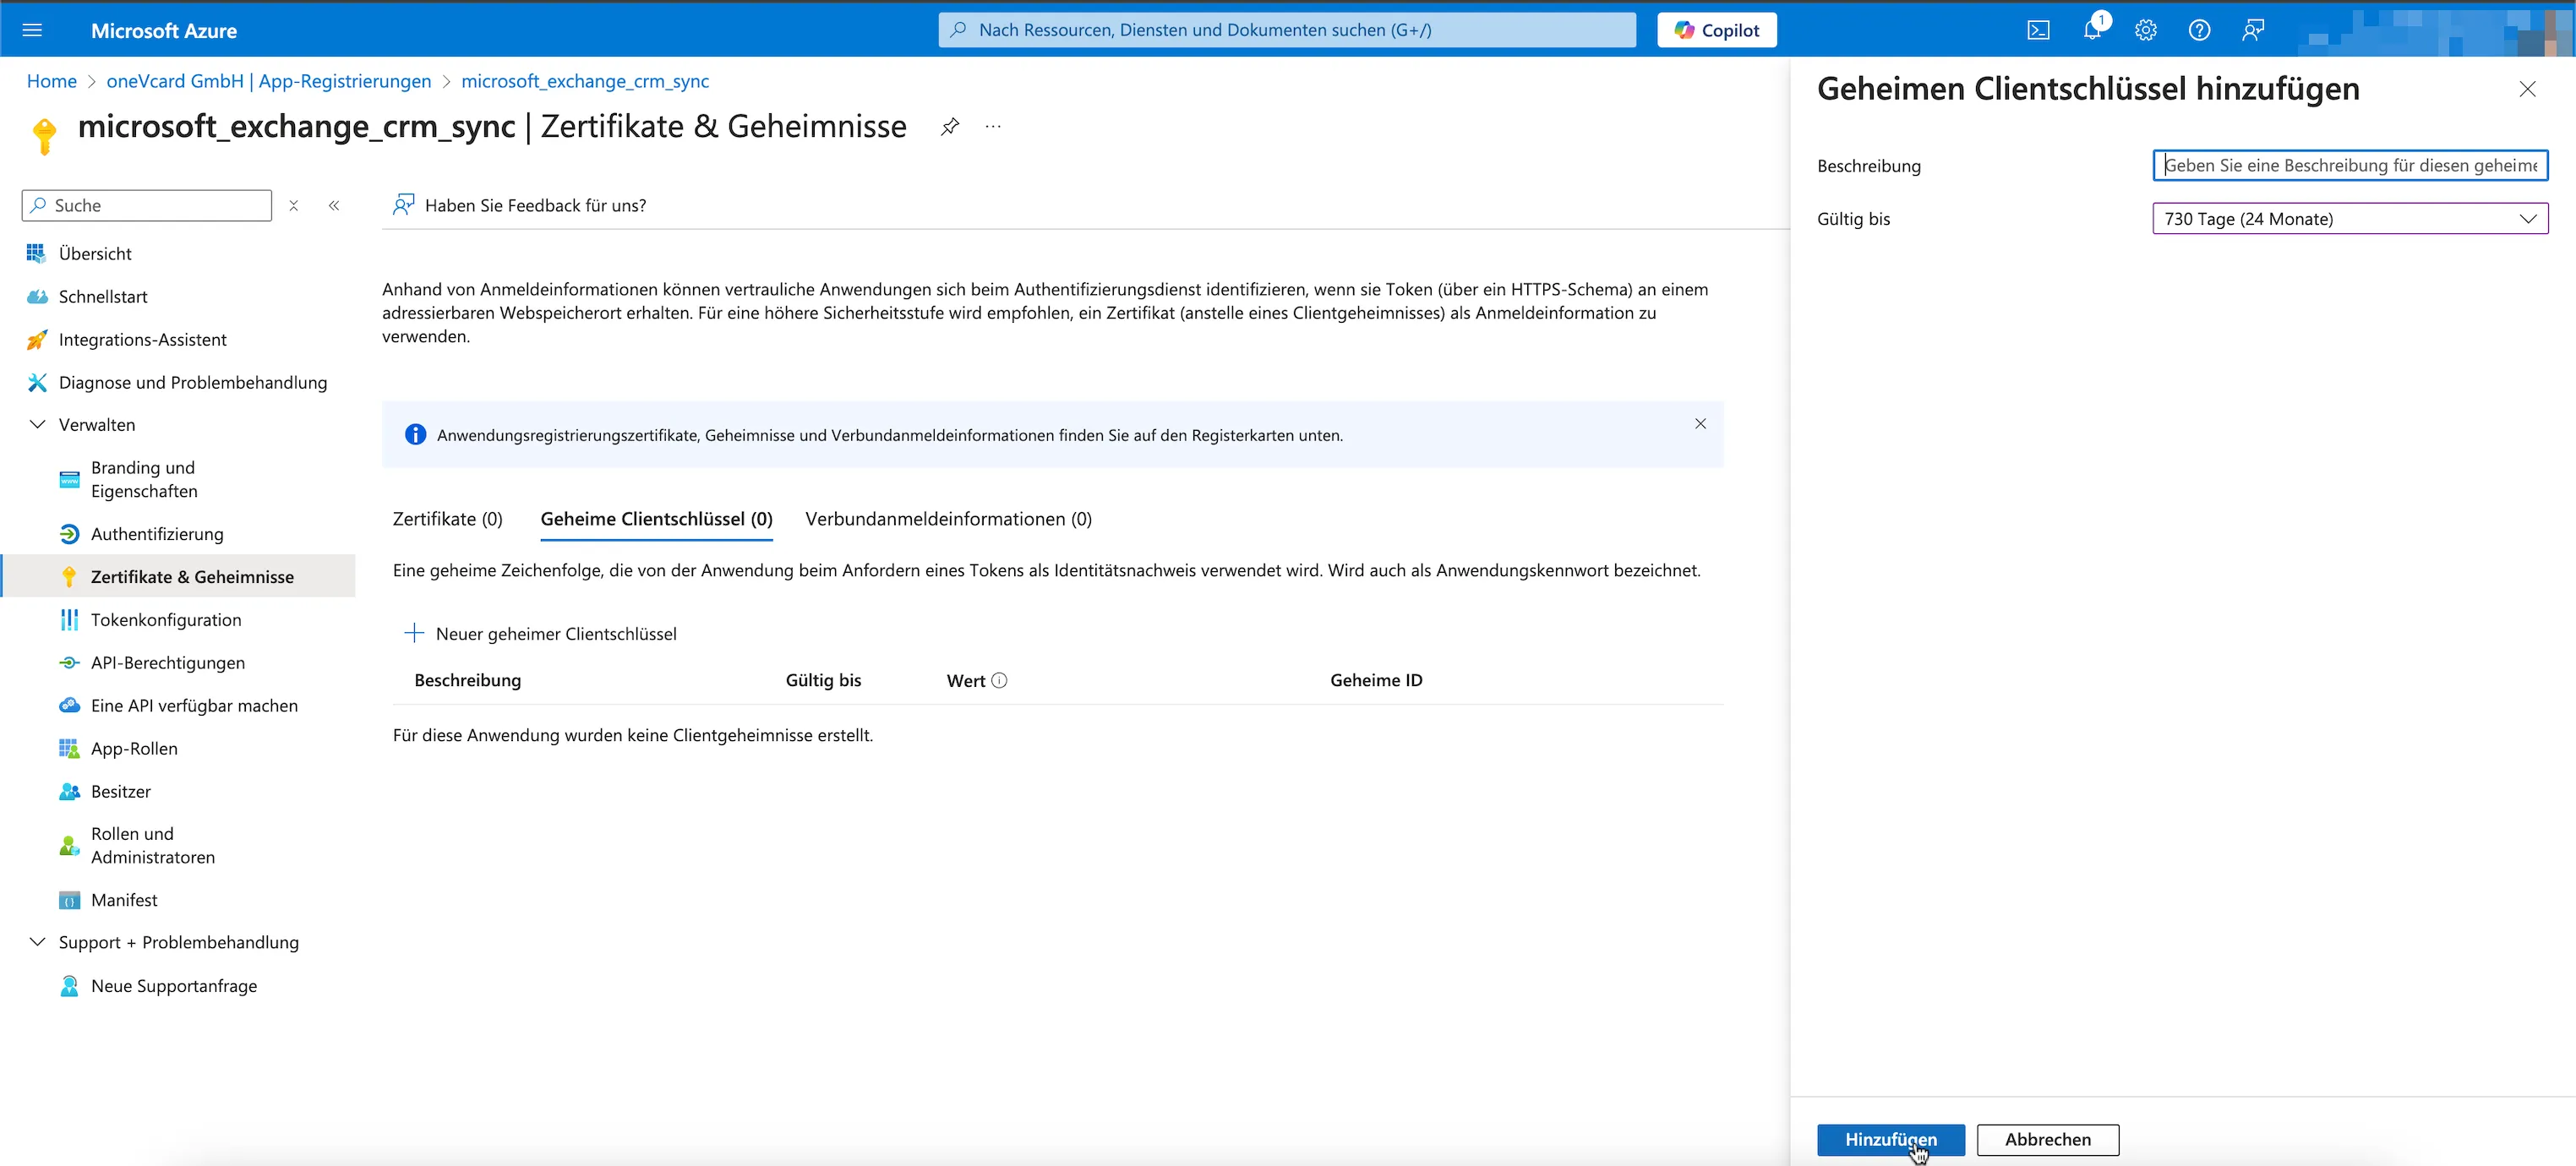Click the Übersicht grid icon
Screen dimensions: 2576x1166
coord(36,254)
